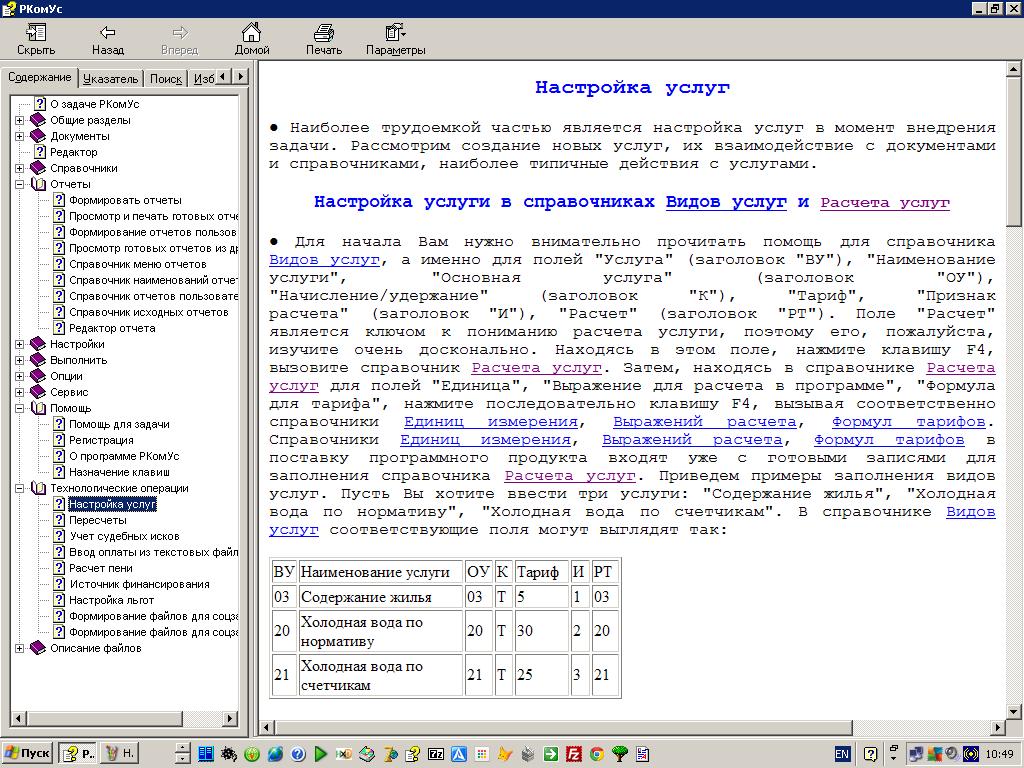Click the page icon beside Редактор
This screenshot has width=1024, height=768.
40,152
